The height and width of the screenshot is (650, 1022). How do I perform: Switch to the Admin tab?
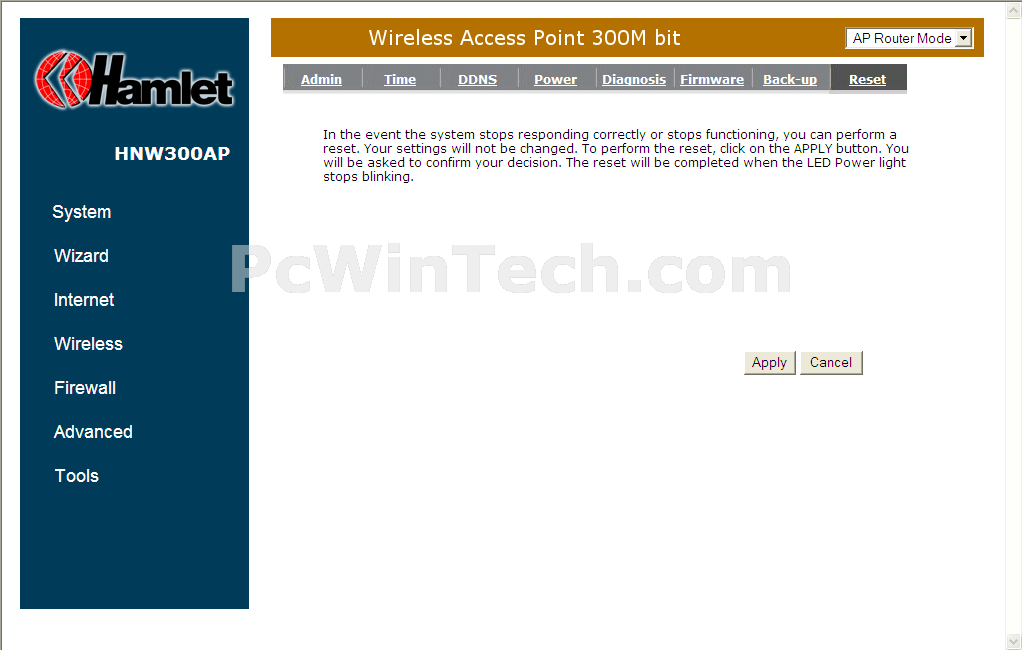click(321, 80)
